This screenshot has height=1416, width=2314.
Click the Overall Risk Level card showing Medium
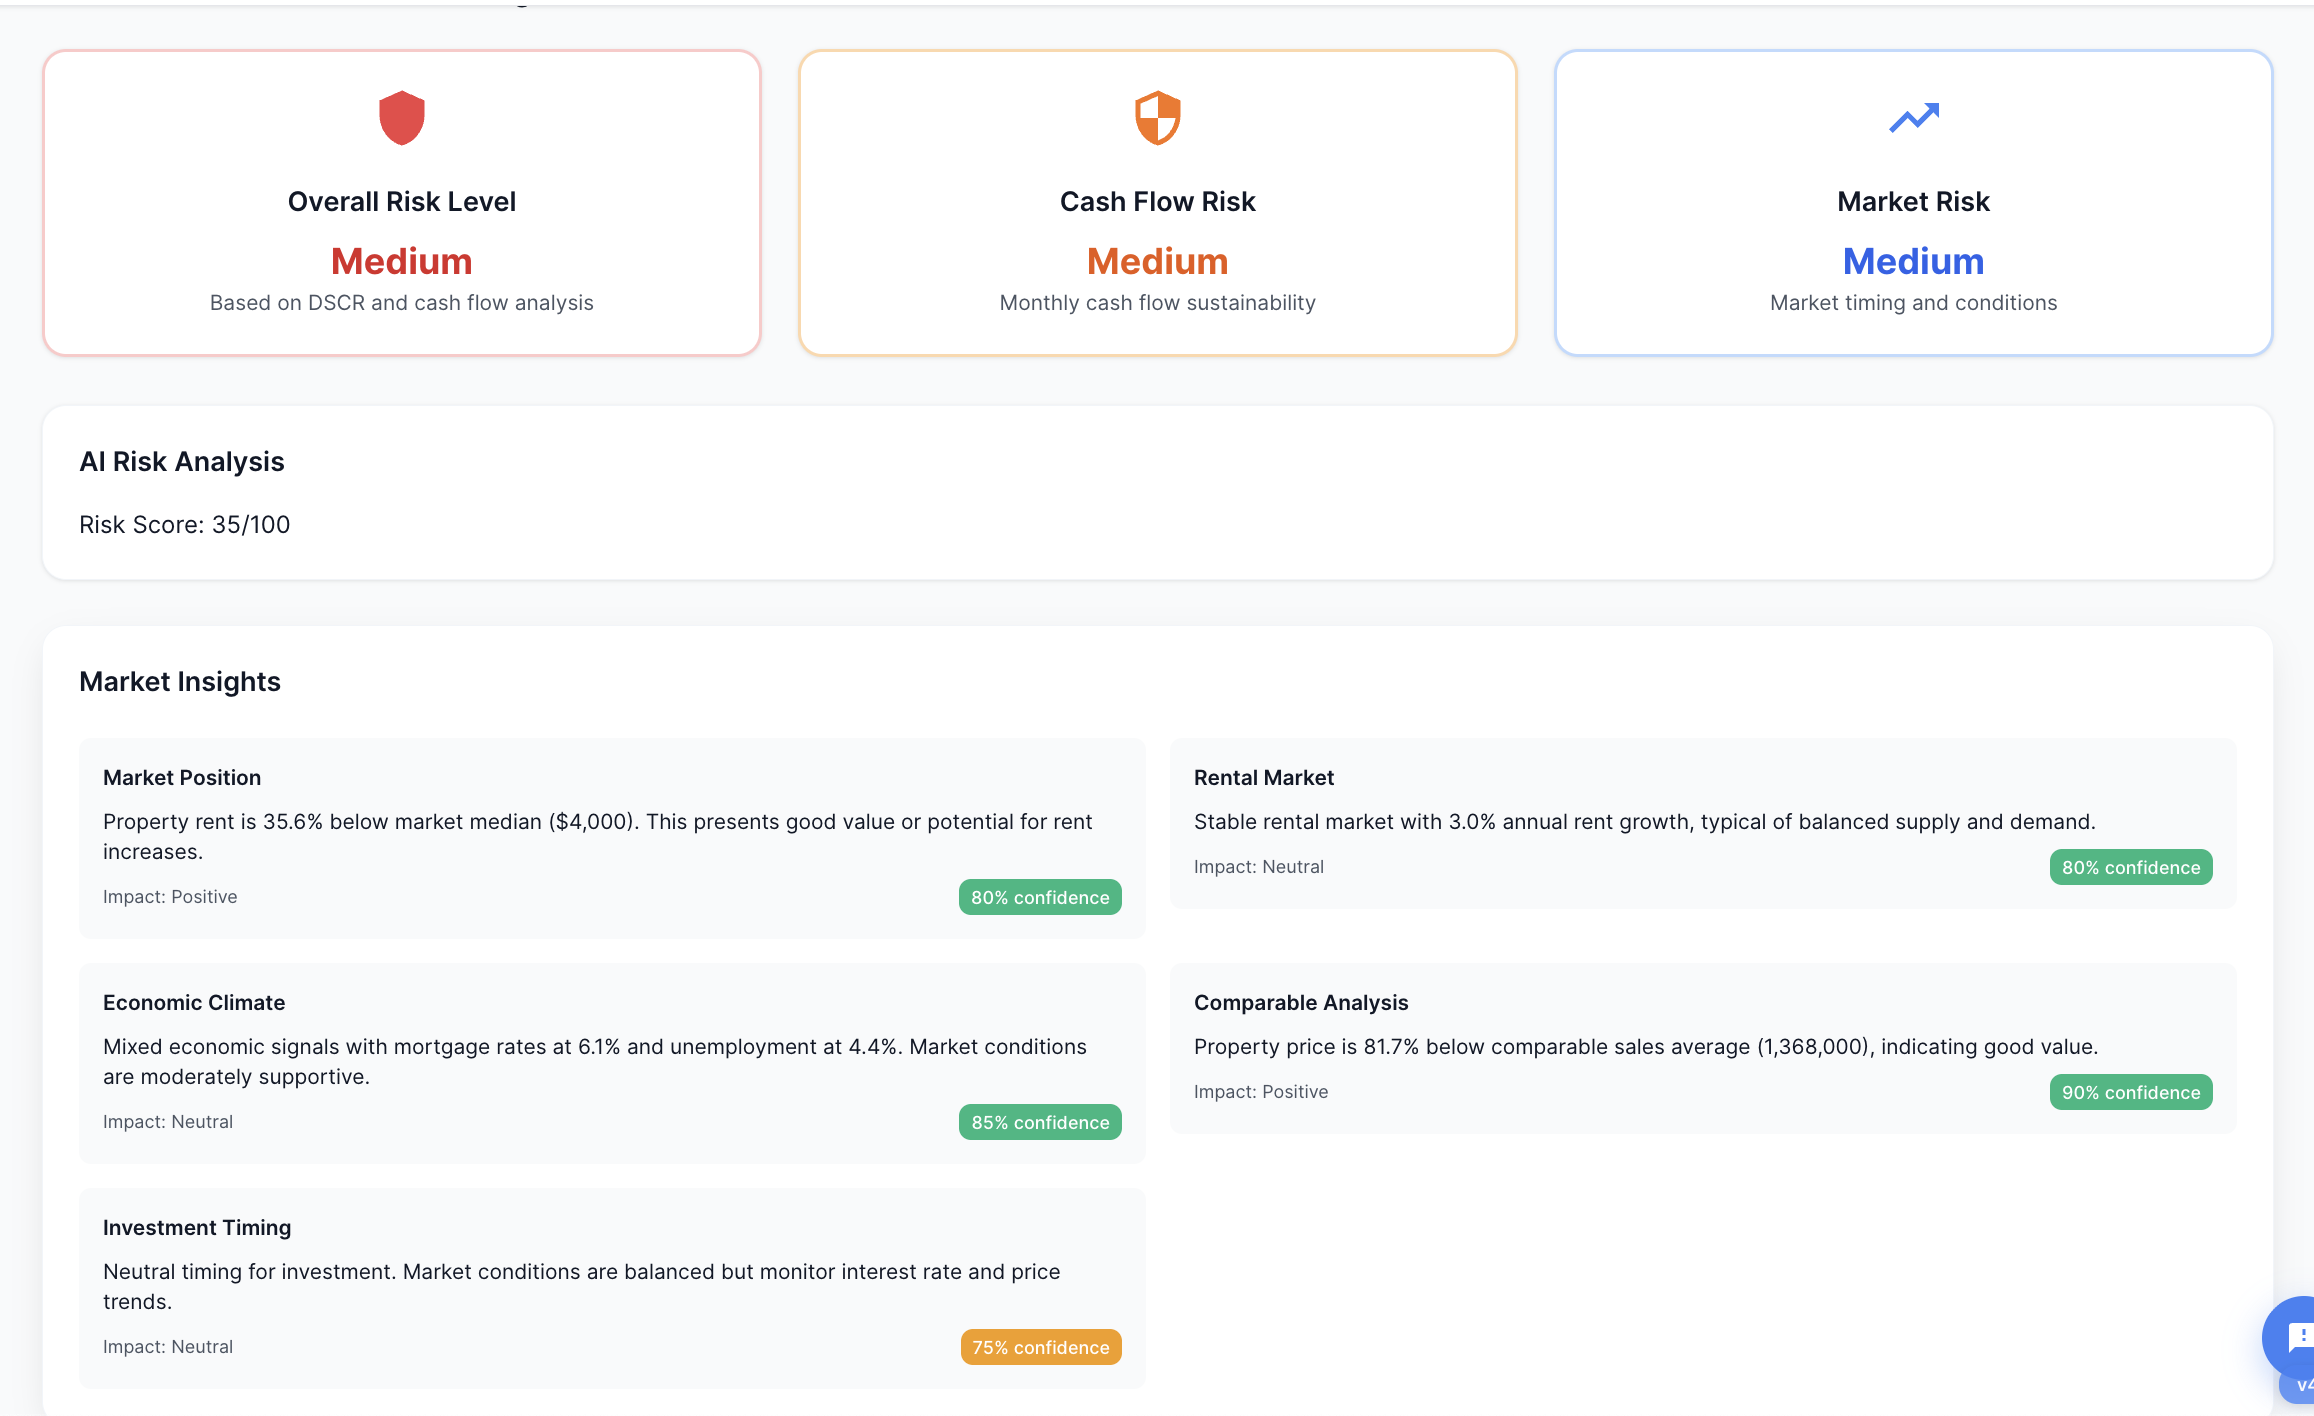pyautogui.click(x=401, y=200)
